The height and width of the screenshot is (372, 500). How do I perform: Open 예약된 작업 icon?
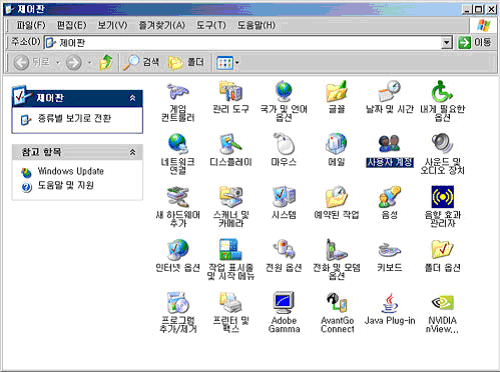pos(336,197)
